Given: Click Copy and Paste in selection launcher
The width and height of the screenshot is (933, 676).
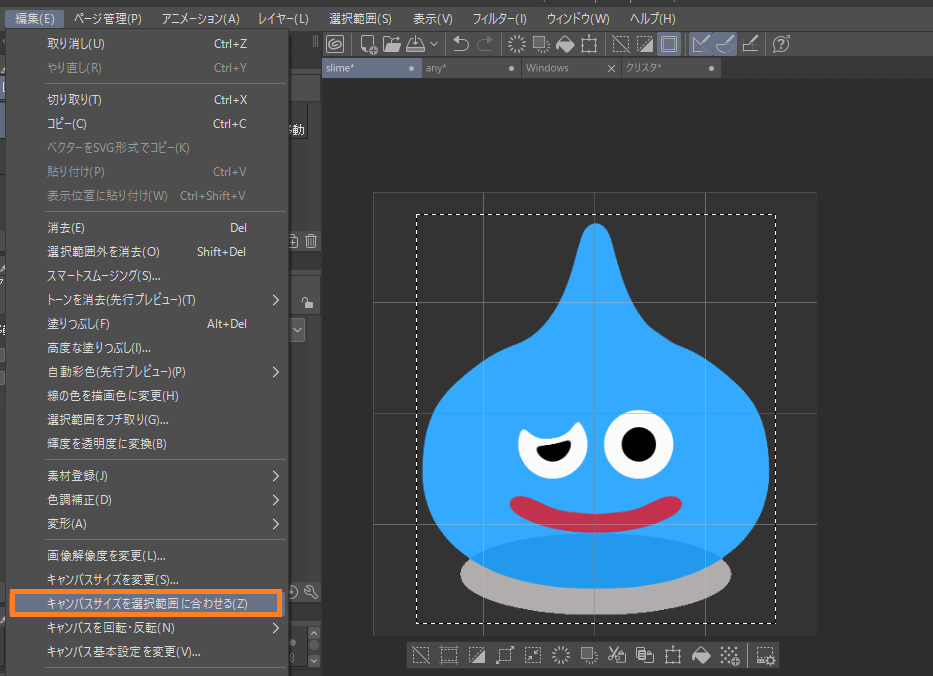Looking at the screenshot, I should click(644, 655).
